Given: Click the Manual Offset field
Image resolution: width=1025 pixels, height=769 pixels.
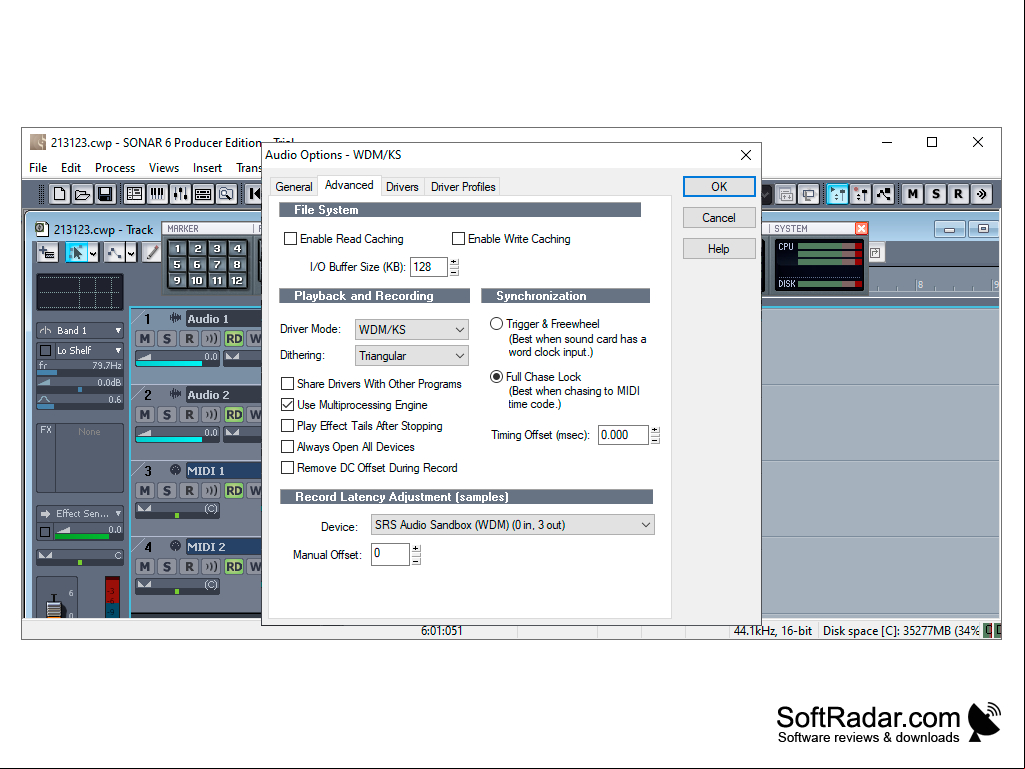Looking at the screenshot, I should tap(390, 554).
